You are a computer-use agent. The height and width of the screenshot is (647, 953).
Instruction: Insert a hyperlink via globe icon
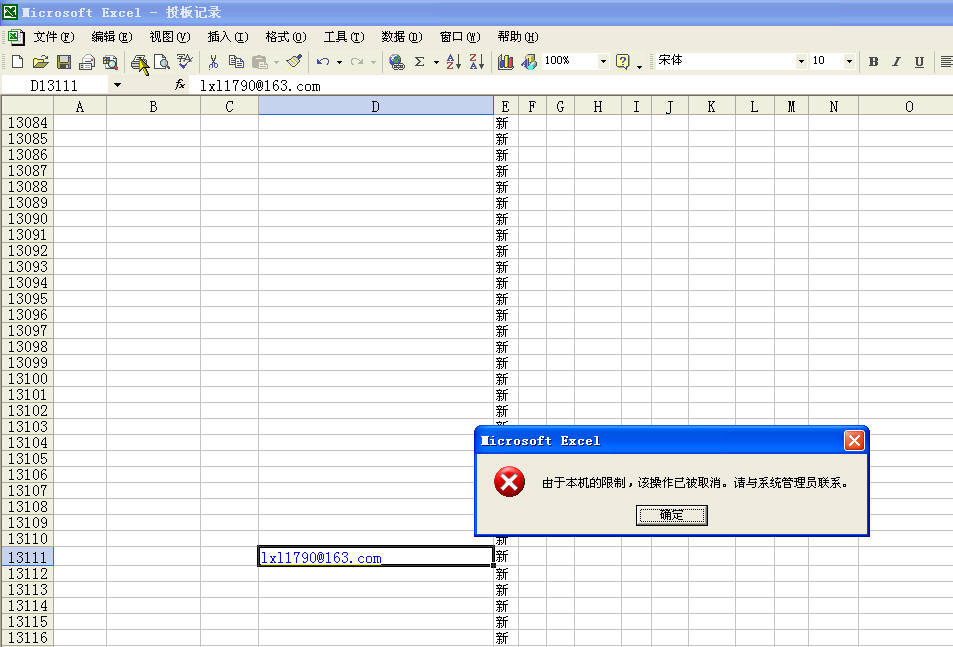(396, 61)
